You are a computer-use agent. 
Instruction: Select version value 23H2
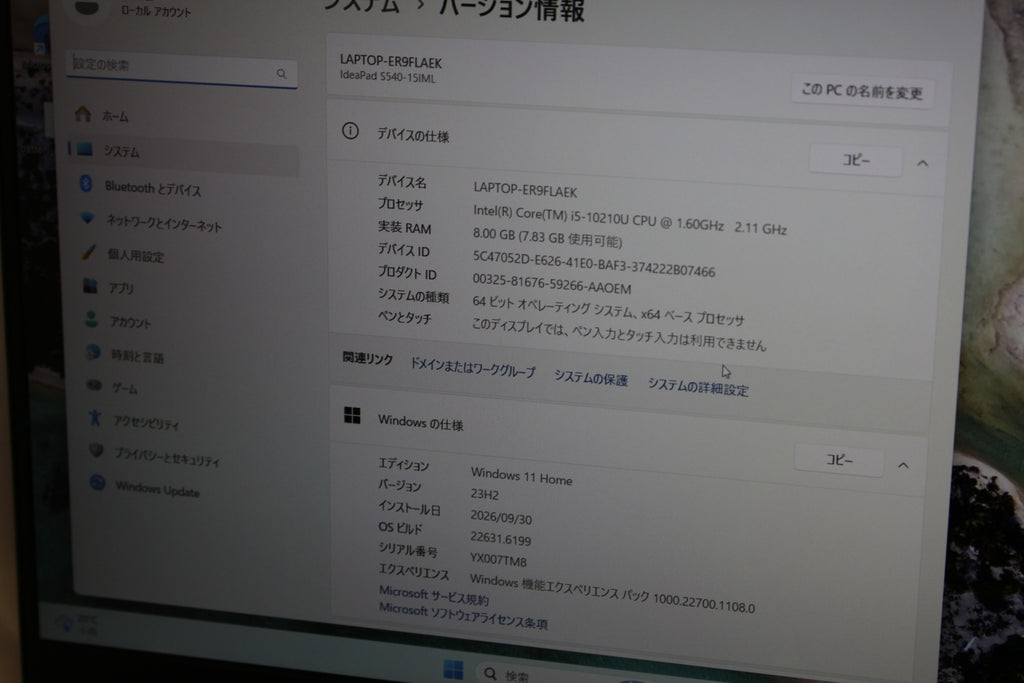coord(485,494)
